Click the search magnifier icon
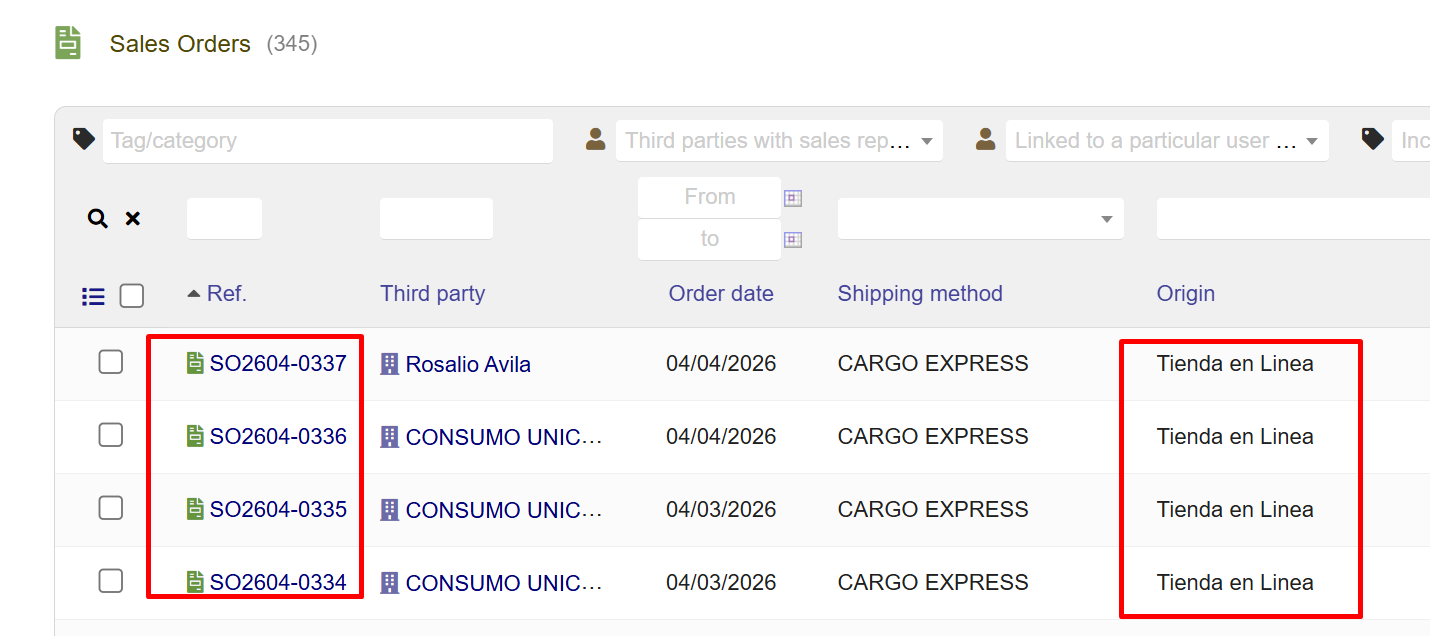Viewport: 1430px width, 636px height. point(97,219)
